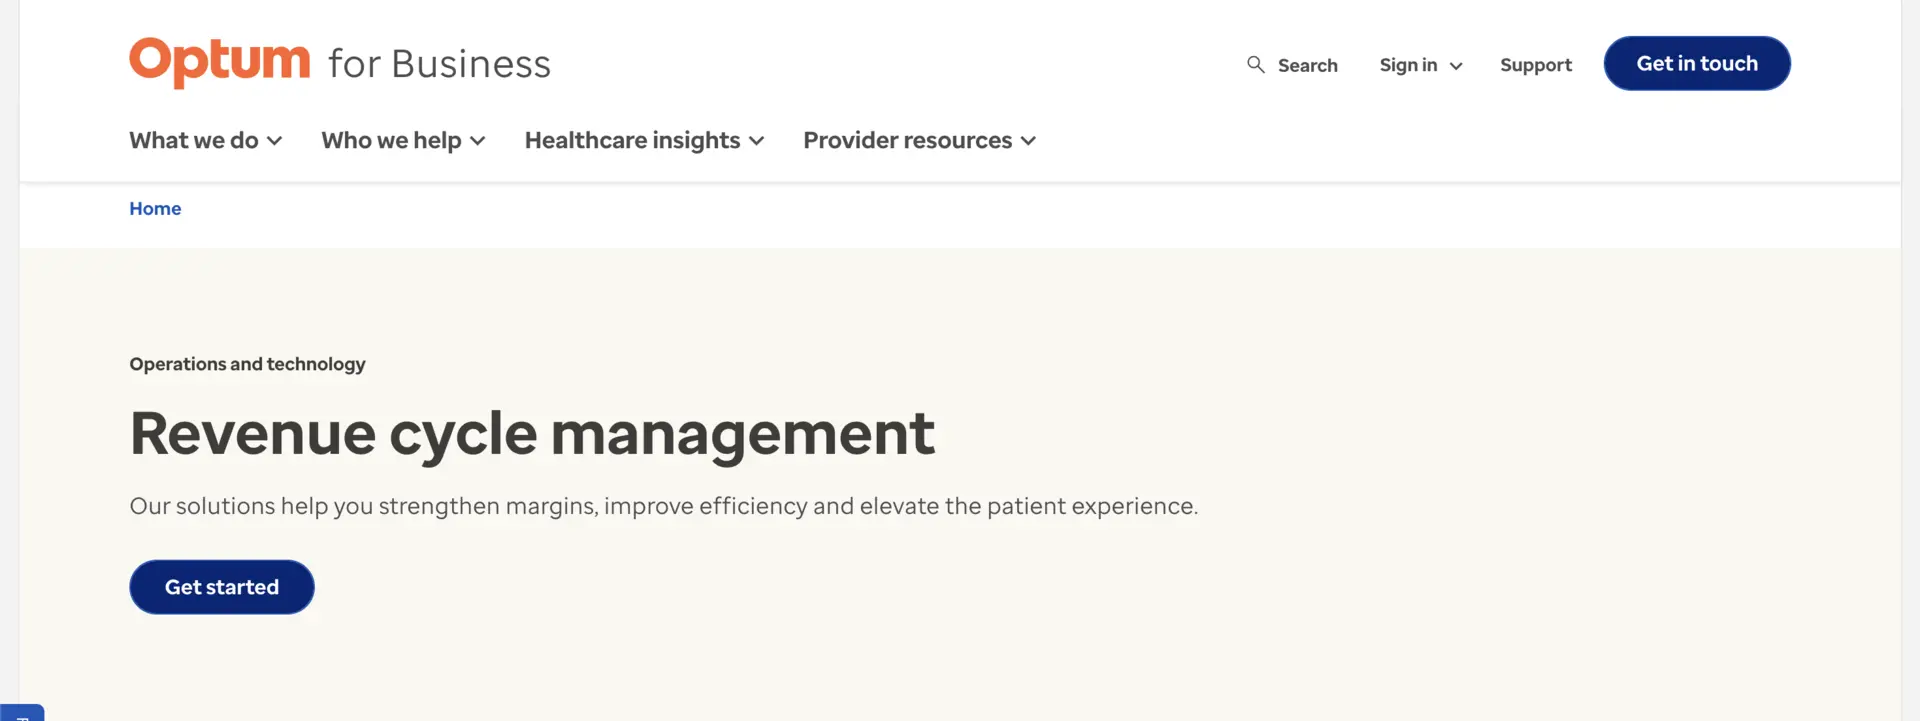Click the chevron next to Sign in
This screenshot has width=1920, height=721.
point(1456,66)
